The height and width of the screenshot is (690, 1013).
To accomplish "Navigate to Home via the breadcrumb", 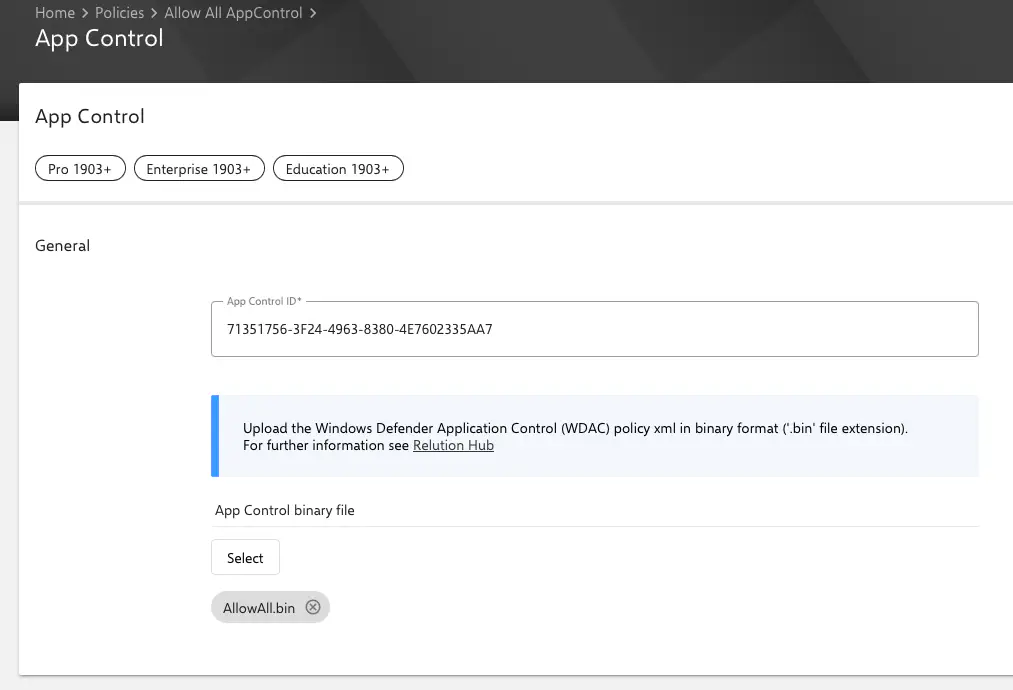I will (x=55, y=13).
